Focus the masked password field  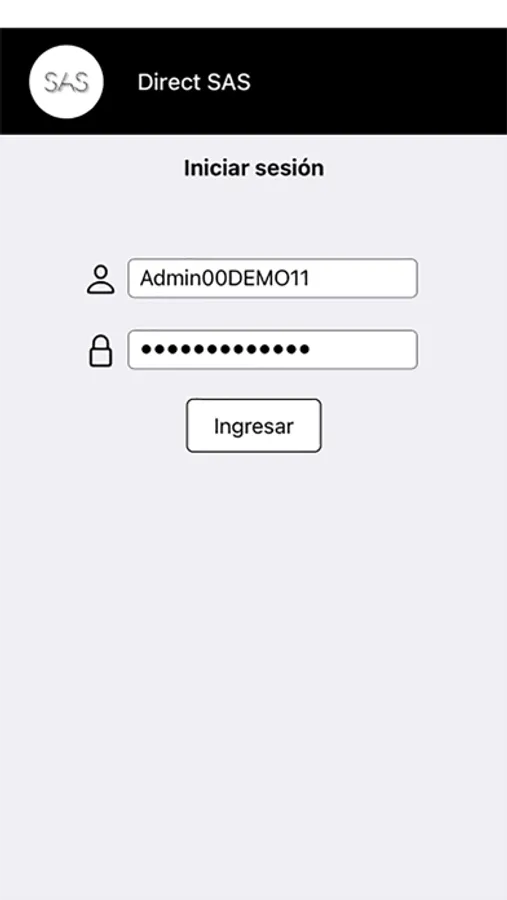click(272, 350)
